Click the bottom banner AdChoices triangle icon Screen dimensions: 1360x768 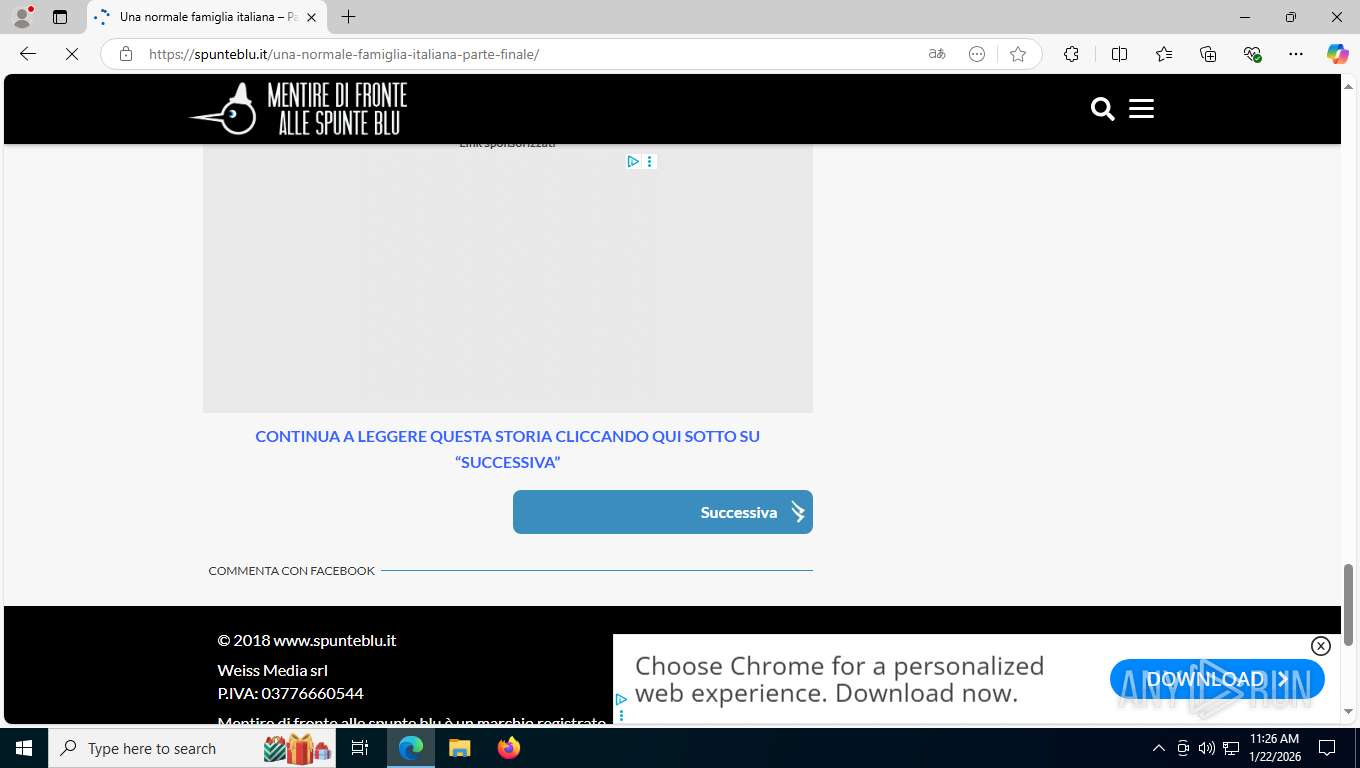(x=621, y=699)
